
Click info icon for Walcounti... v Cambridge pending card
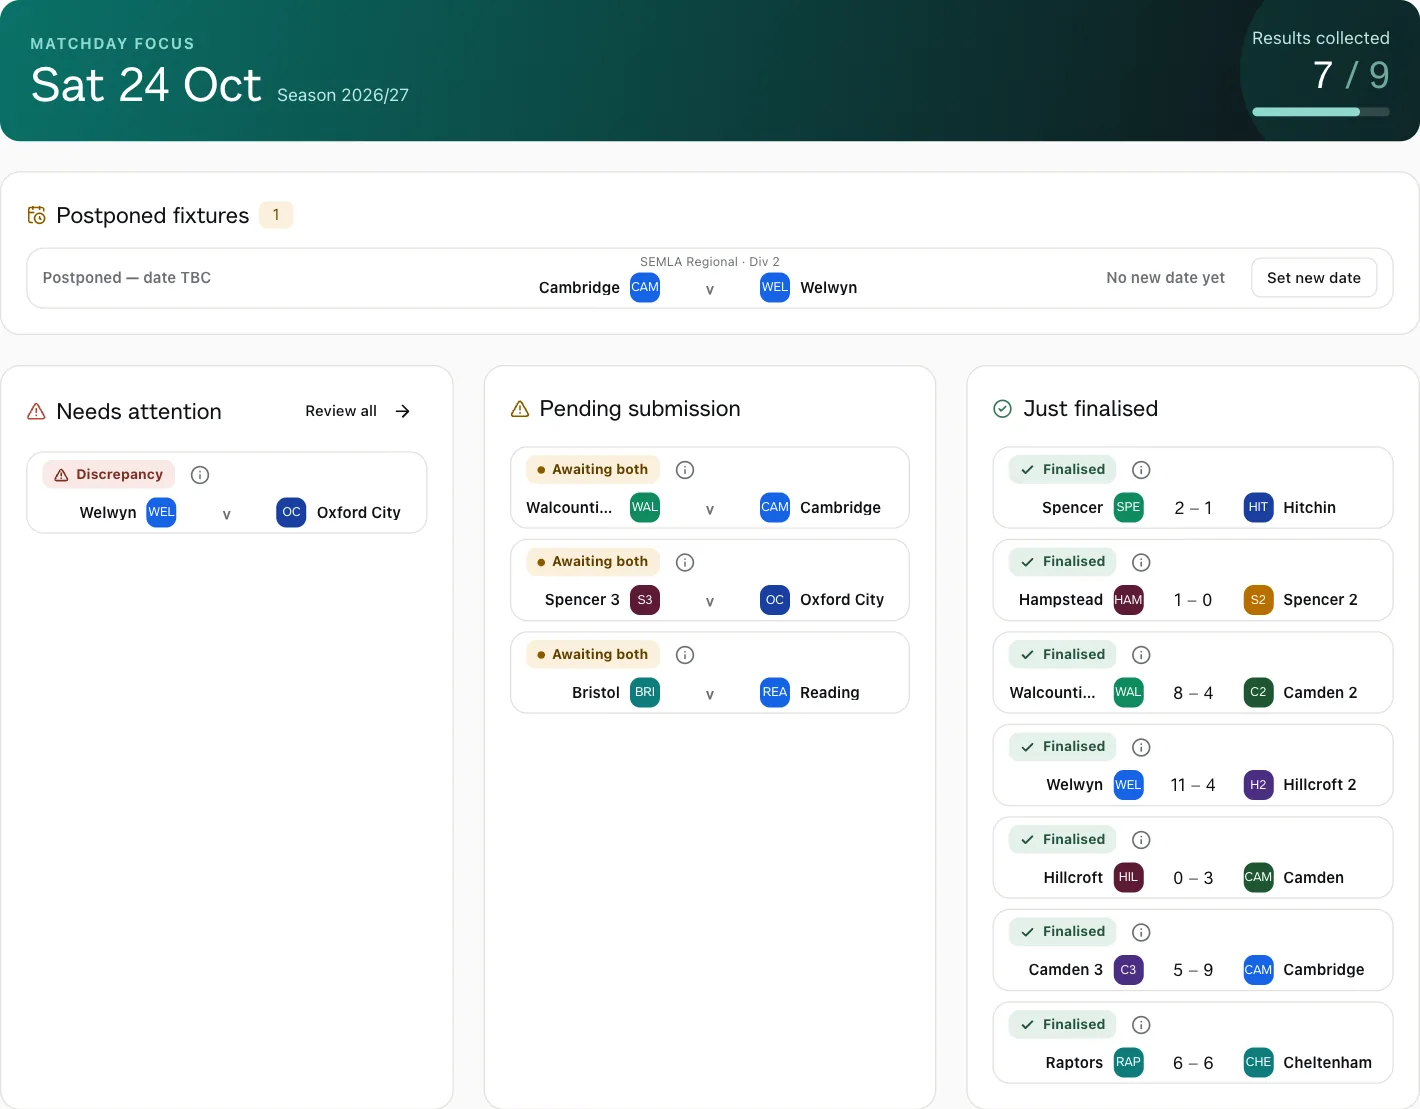pos(685,470)
